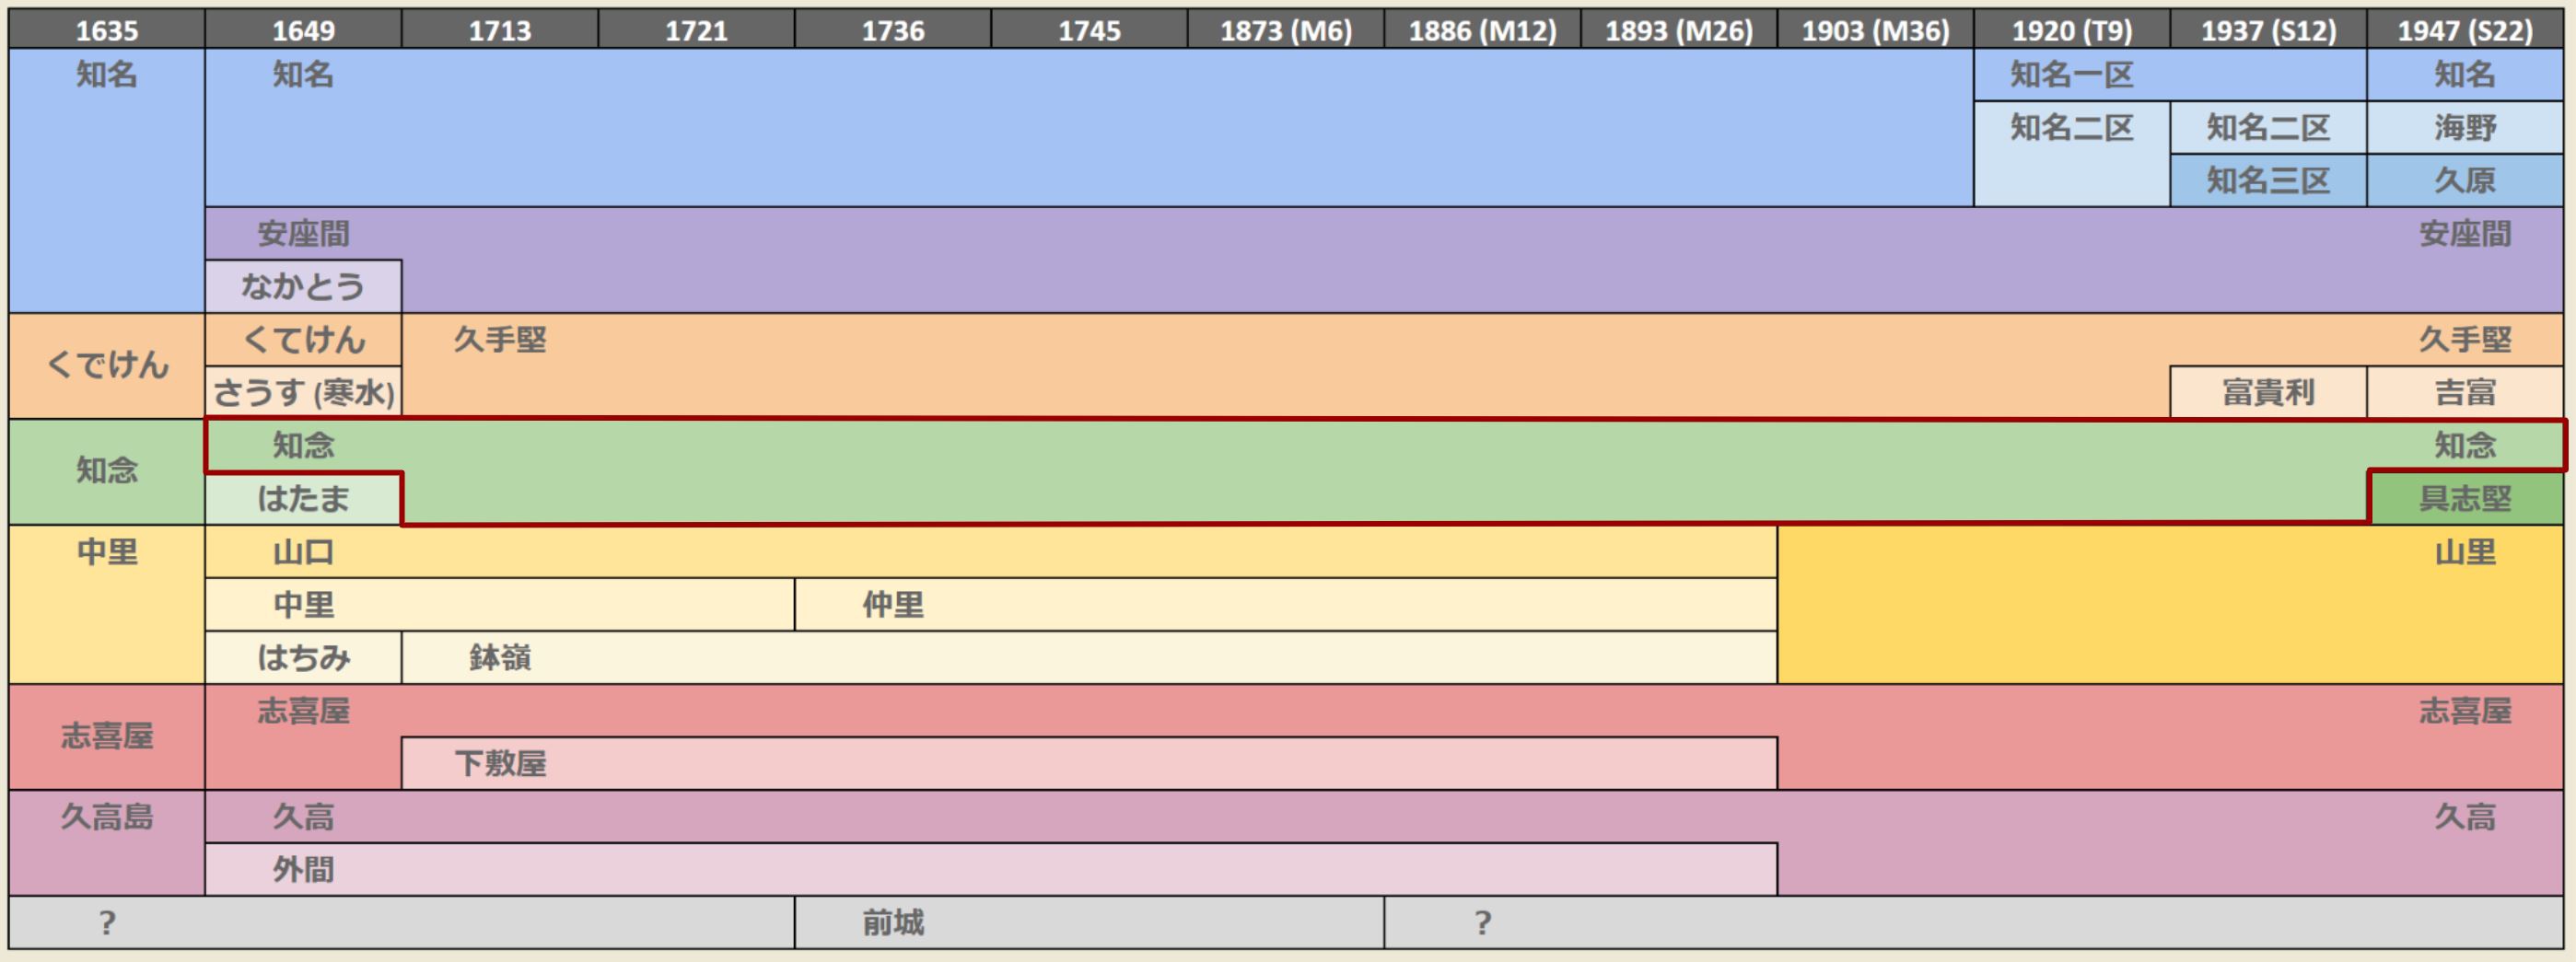
Task: Click the なかとう cell
Action: click(x=303, y=287)
